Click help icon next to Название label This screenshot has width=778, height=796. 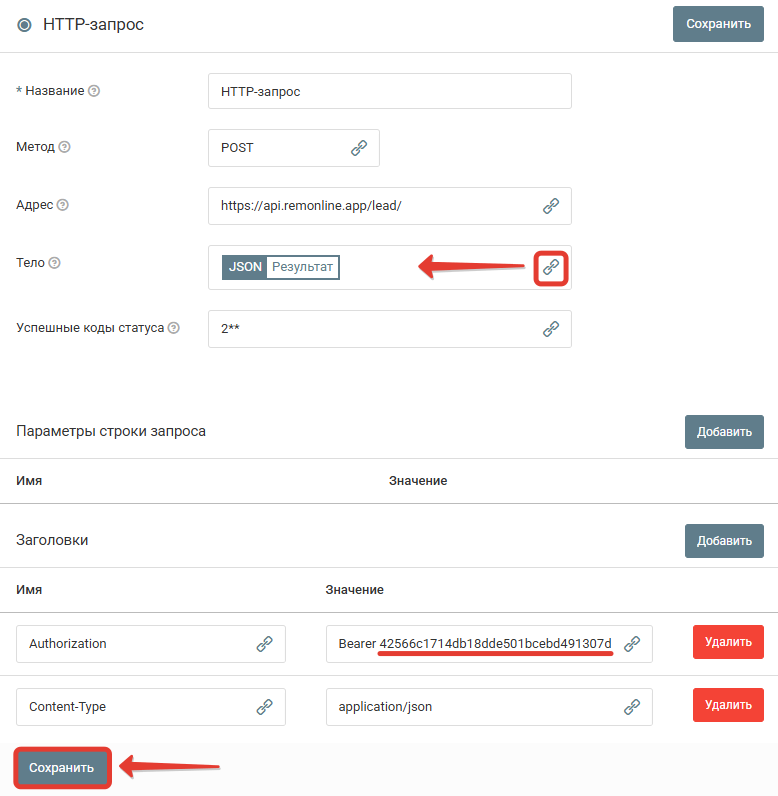[x=94, y=91]
